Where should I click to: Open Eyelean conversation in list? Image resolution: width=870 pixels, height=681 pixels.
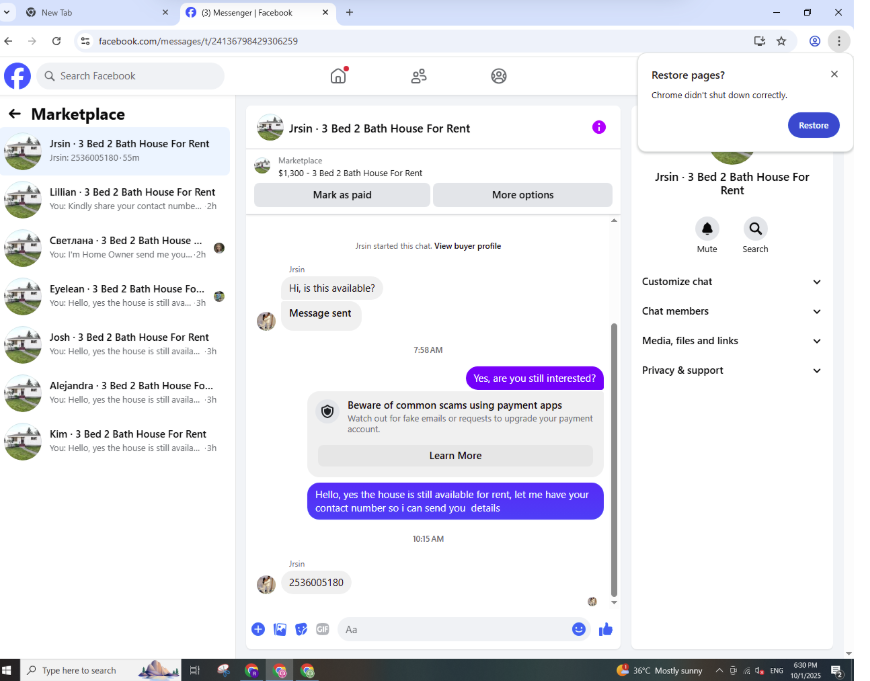[x=115, y=296]
